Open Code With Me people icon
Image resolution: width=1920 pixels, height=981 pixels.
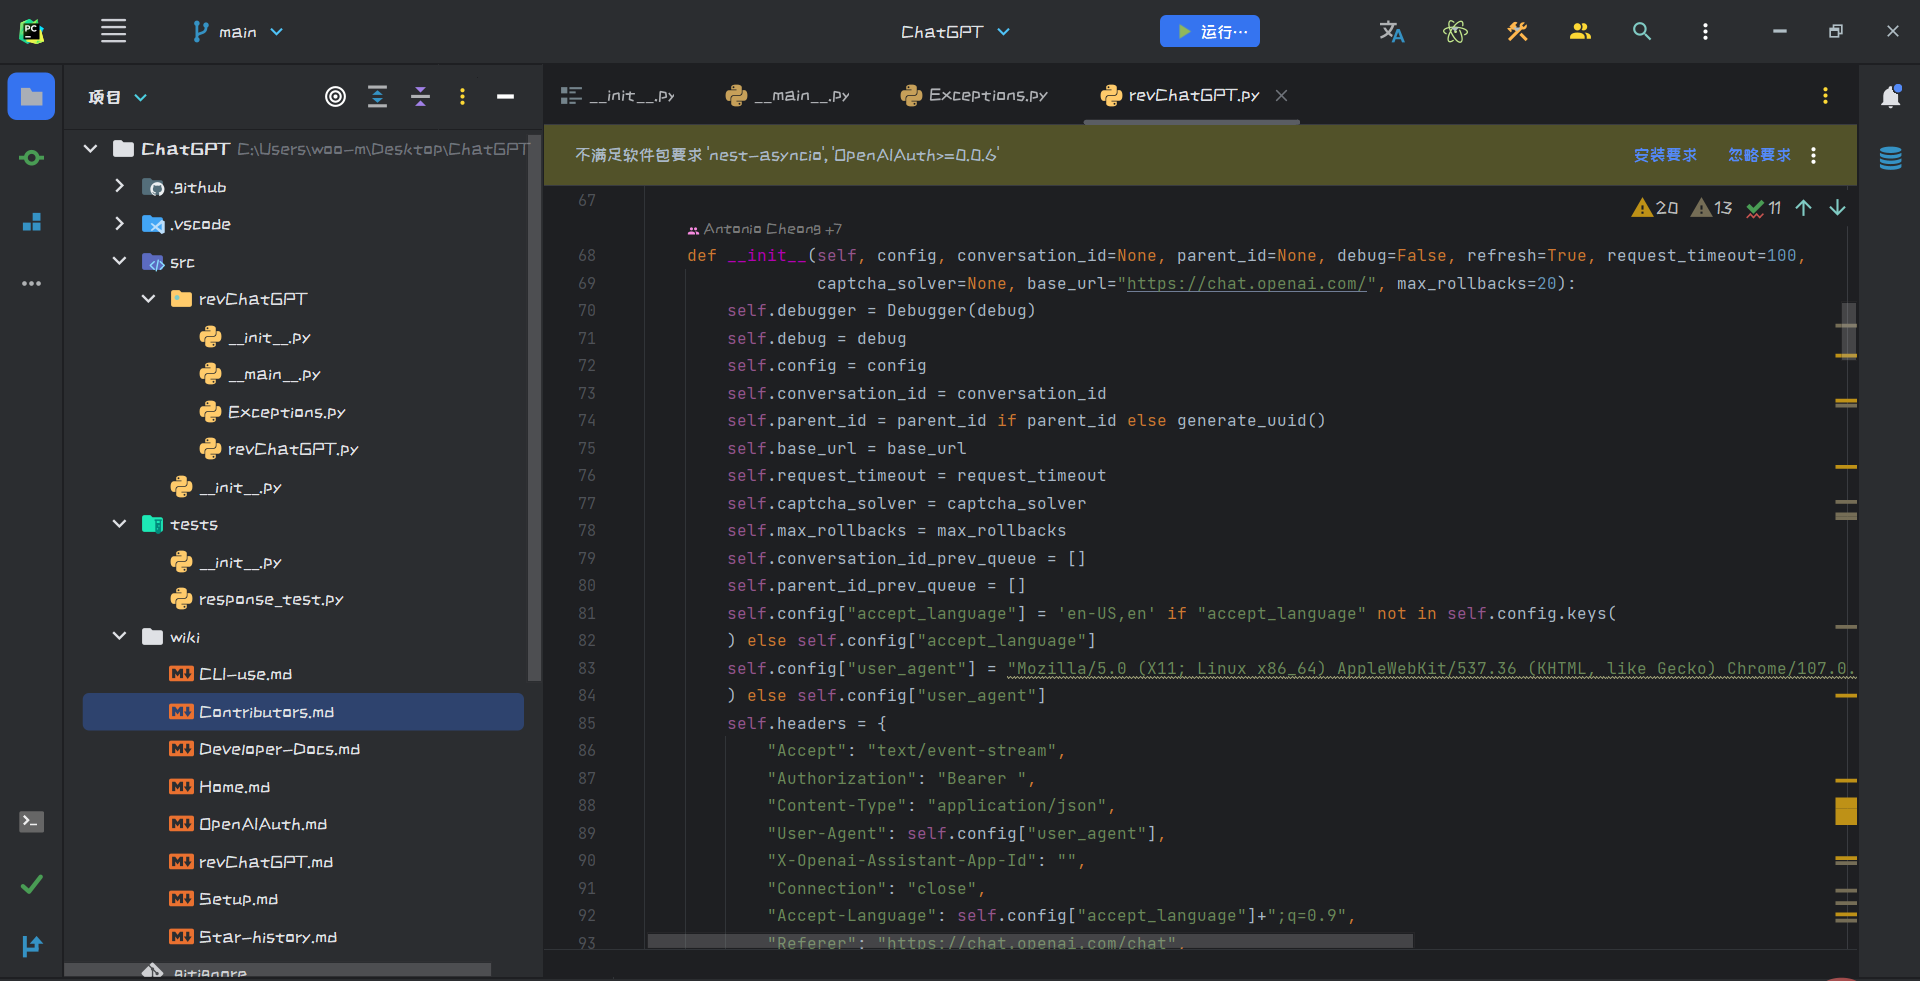tap(1580, 31)
